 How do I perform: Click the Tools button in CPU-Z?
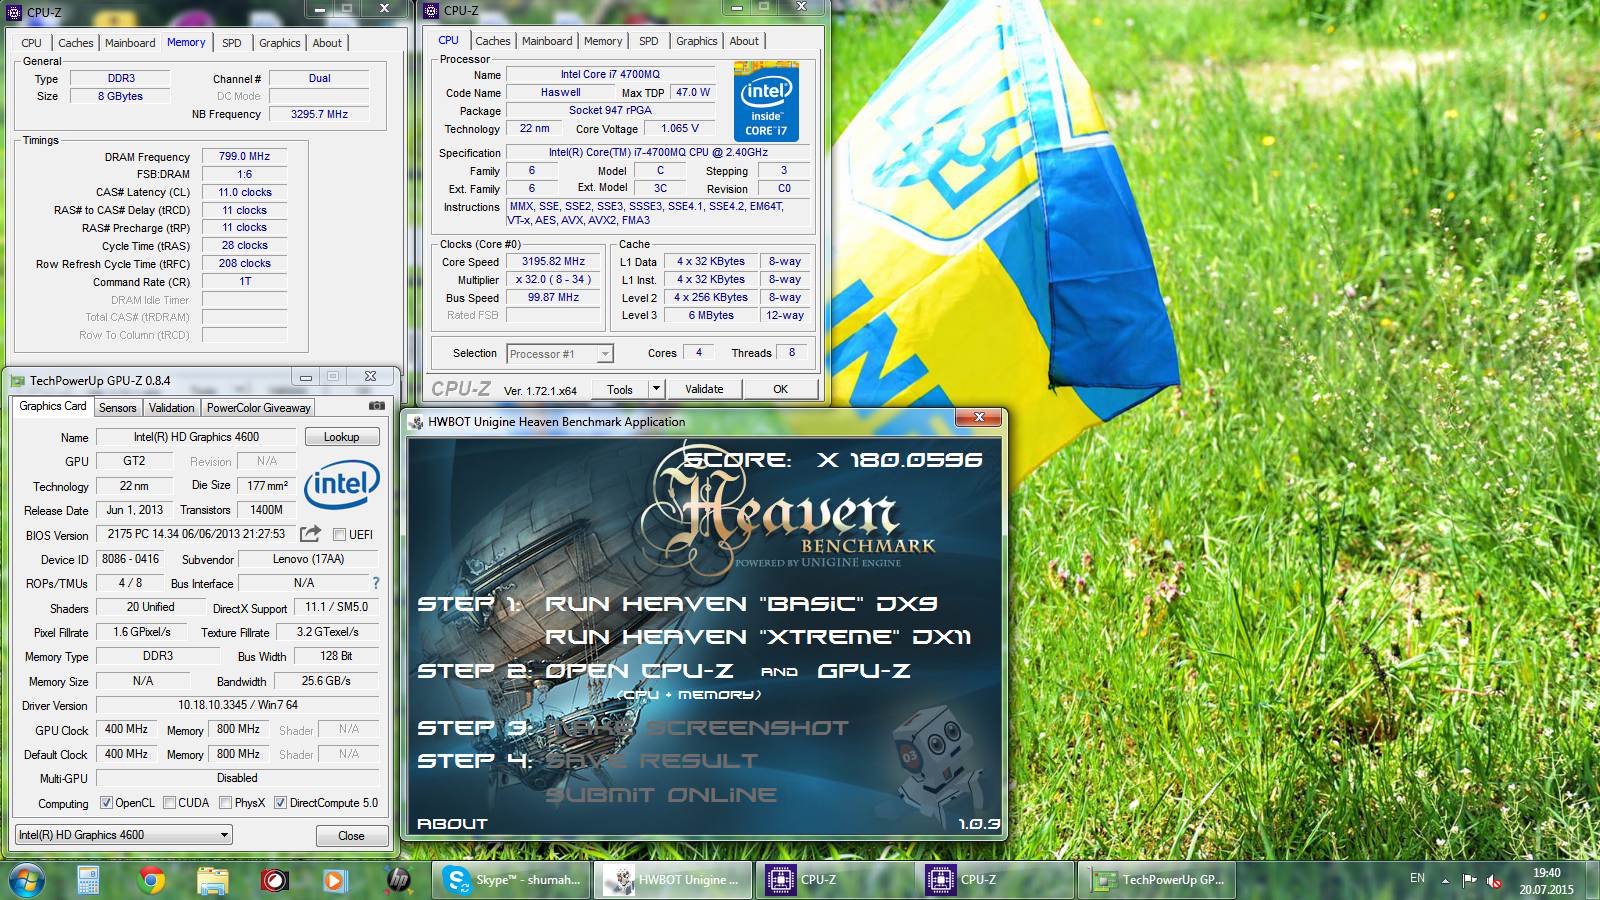[x=620, y=389]
